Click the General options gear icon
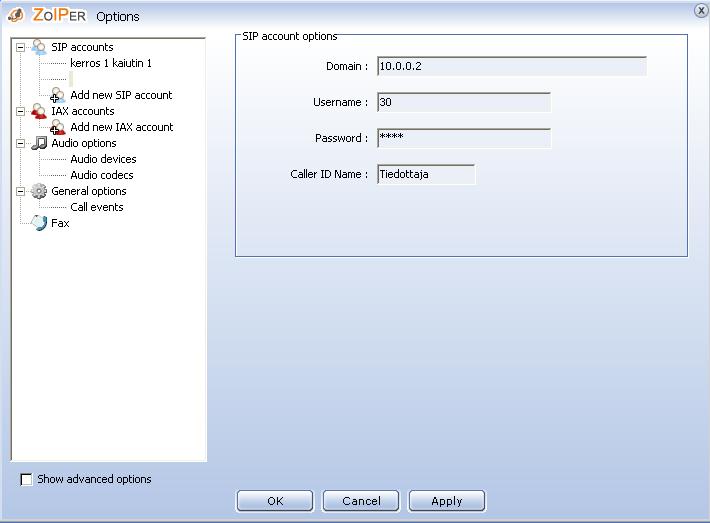 click(x=39, y=191)
